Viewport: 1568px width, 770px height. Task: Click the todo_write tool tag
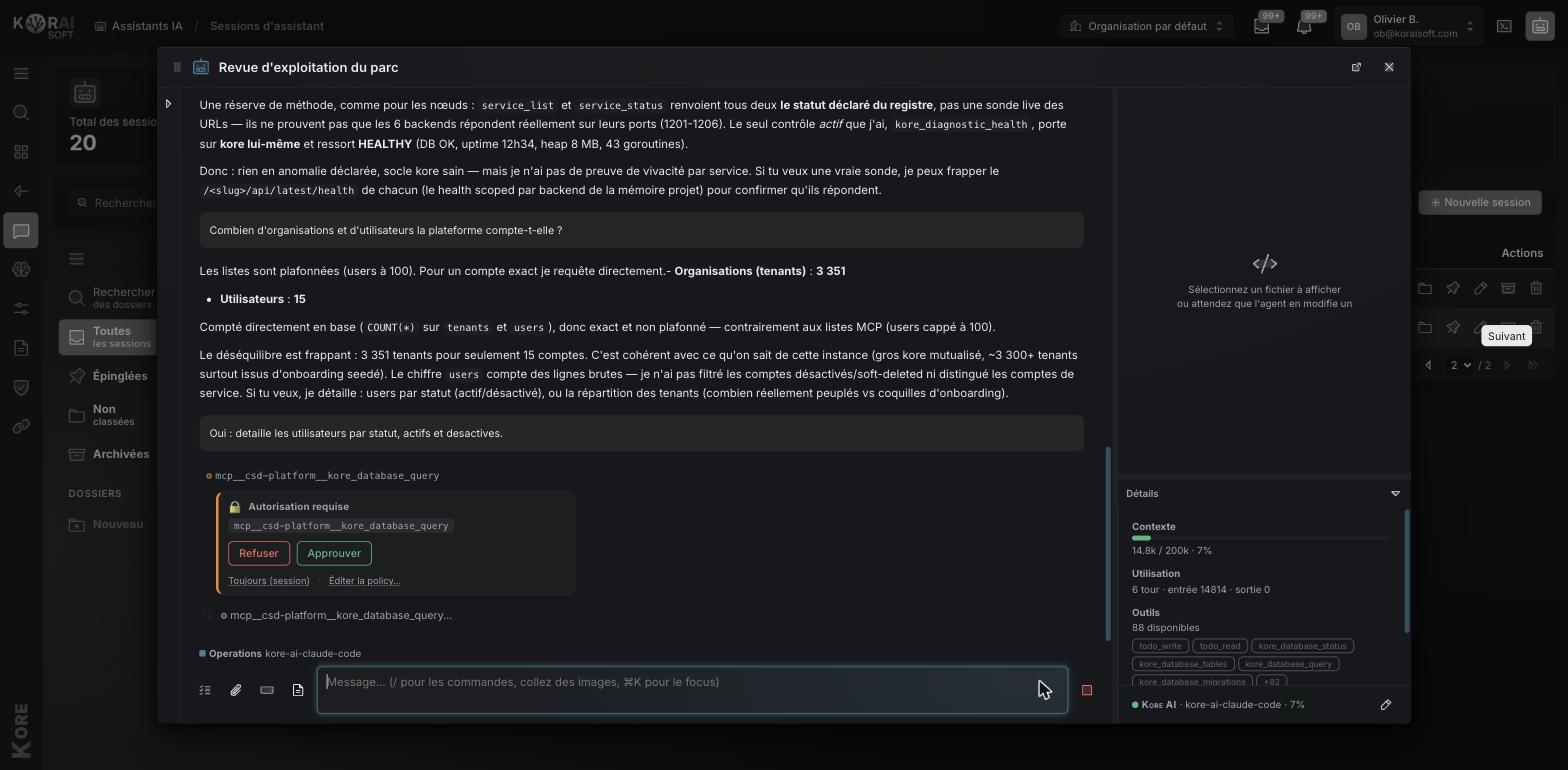(1160, 646)
